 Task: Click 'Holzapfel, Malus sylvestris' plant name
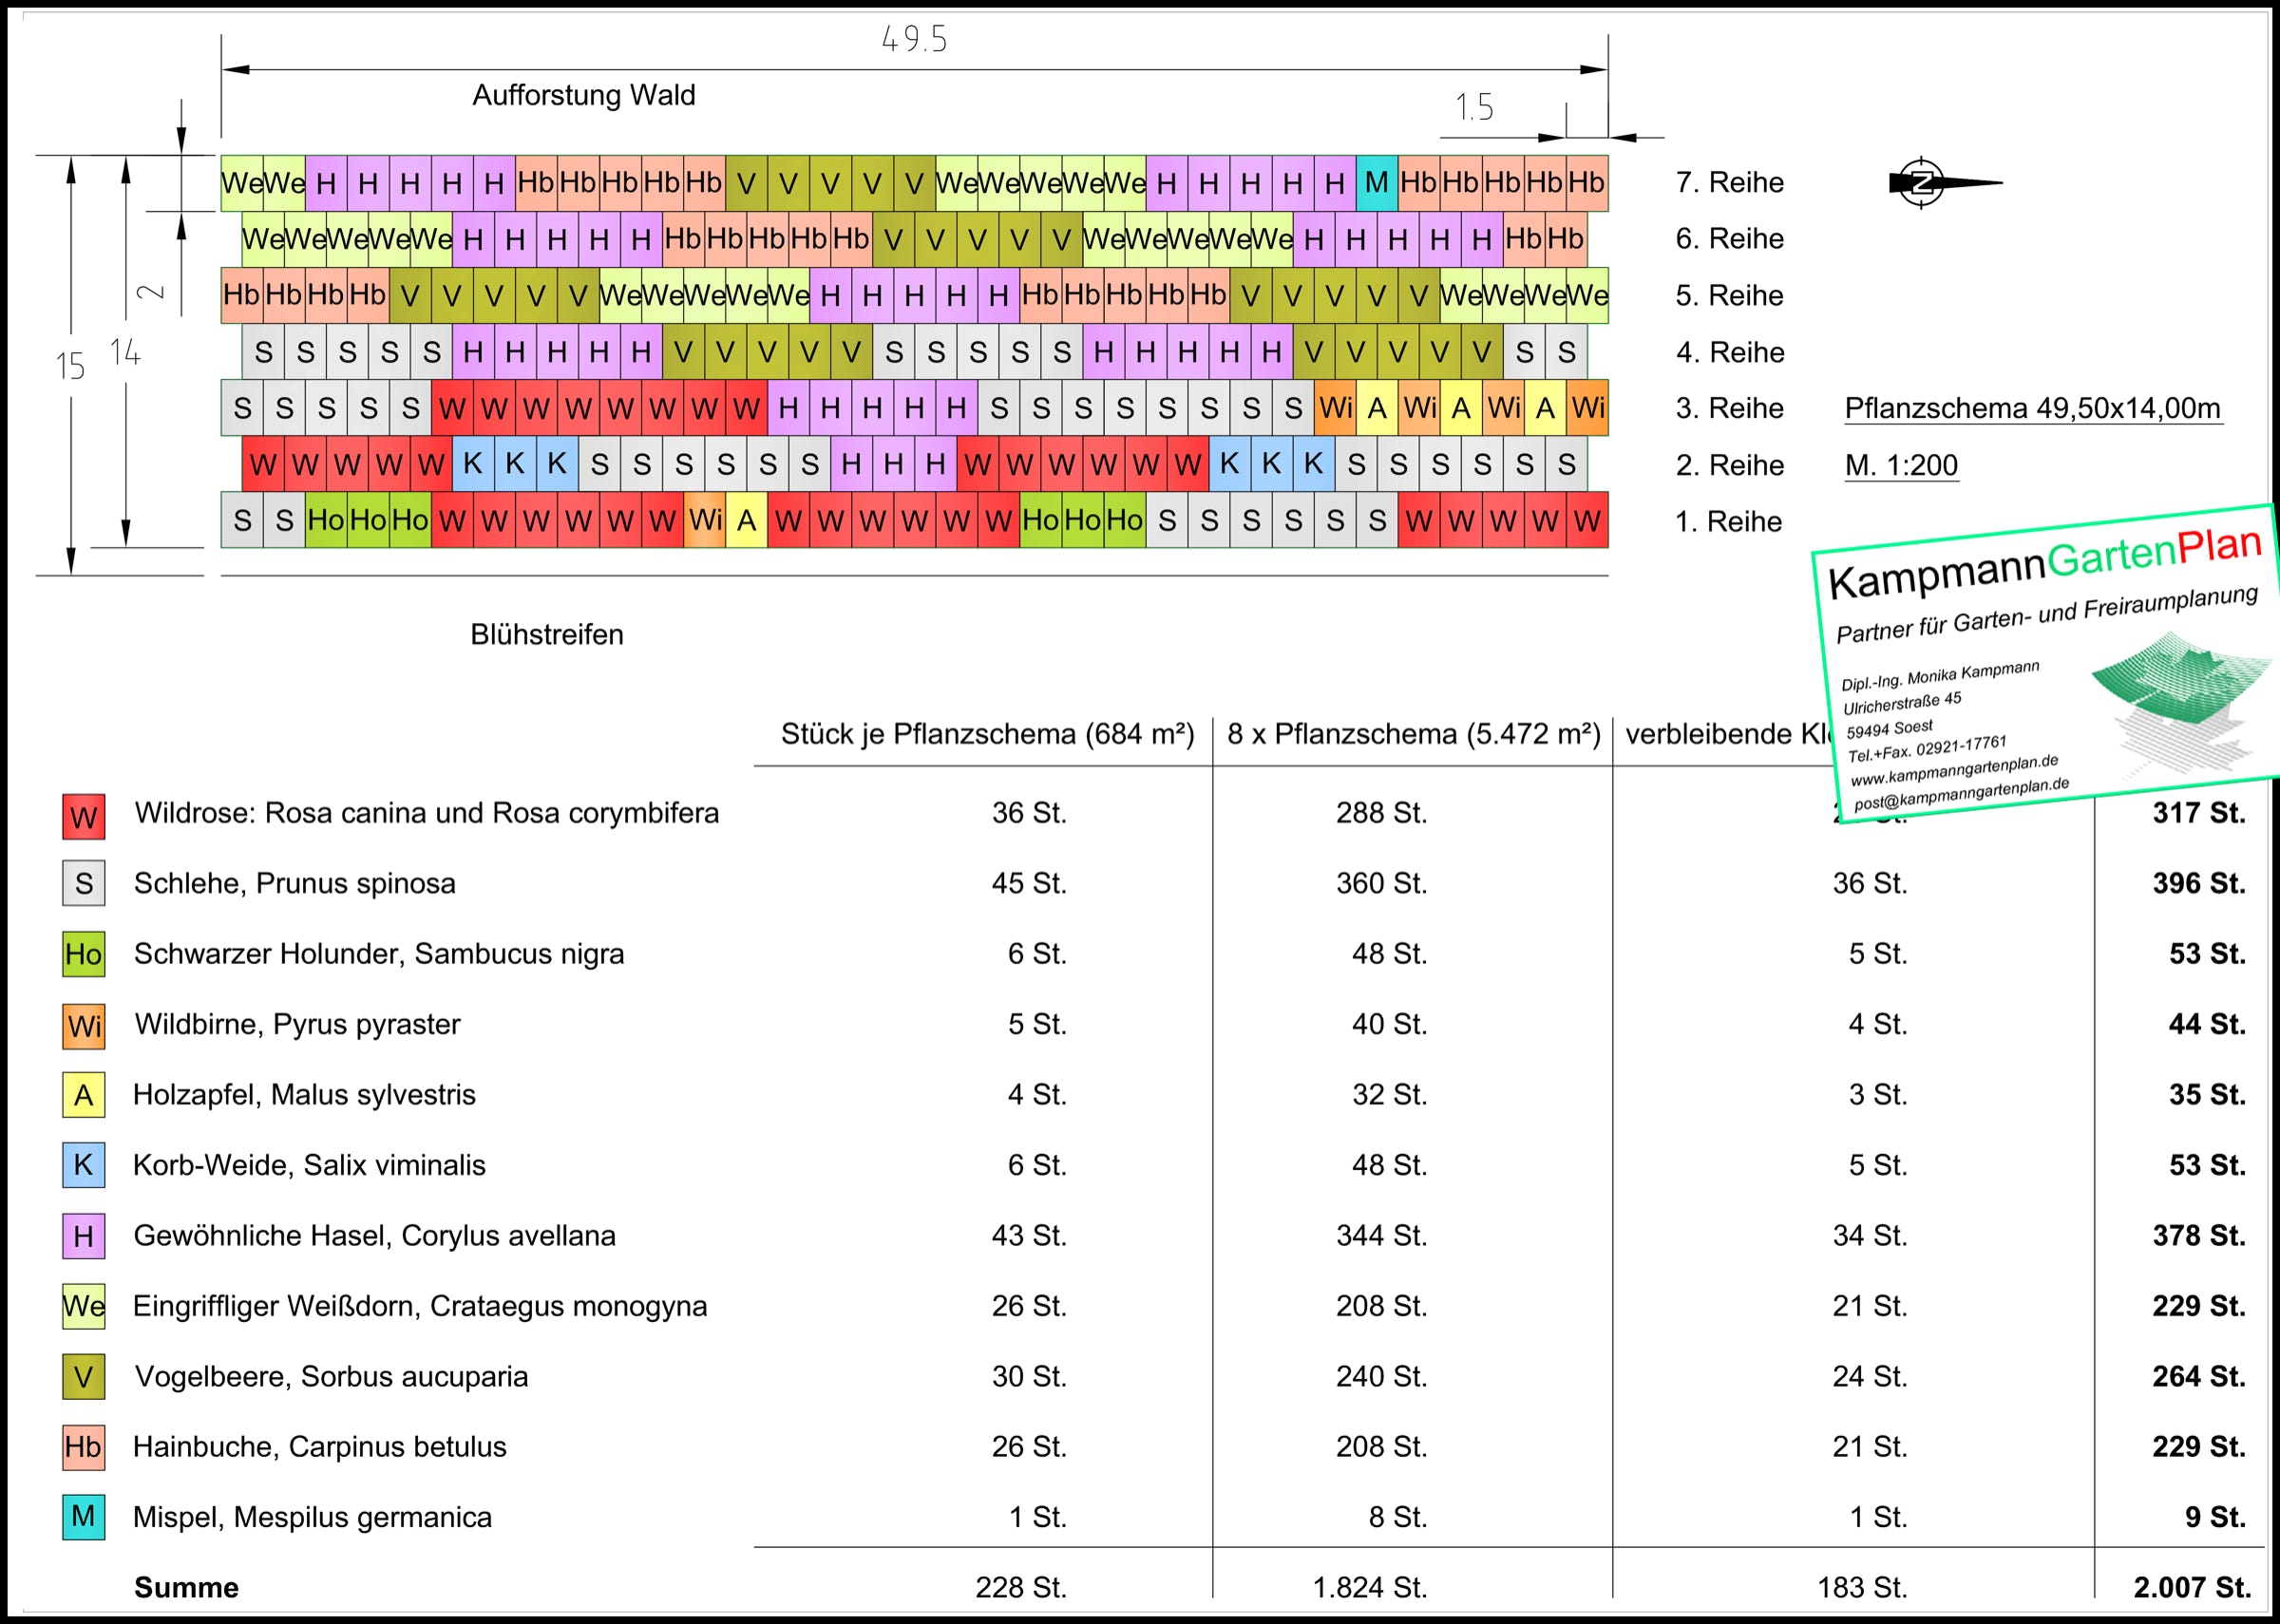click(304, 1095)
